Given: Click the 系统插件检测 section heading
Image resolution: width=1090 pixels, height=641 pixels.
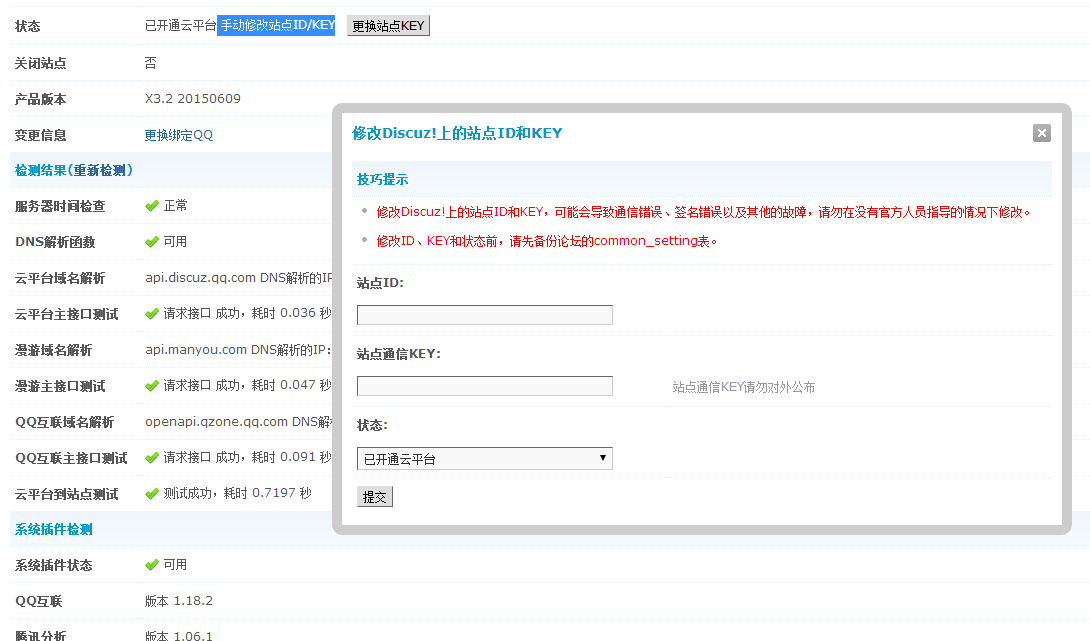Looking at the screenshot, I should coord(54,529).
